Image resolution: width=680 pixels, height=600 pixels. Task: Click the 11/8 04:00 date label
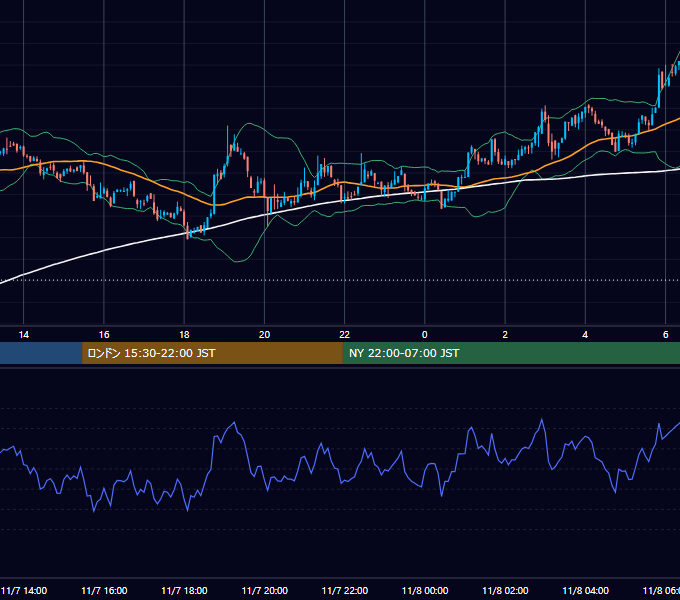pyautogui.click(x=585, y=590)
